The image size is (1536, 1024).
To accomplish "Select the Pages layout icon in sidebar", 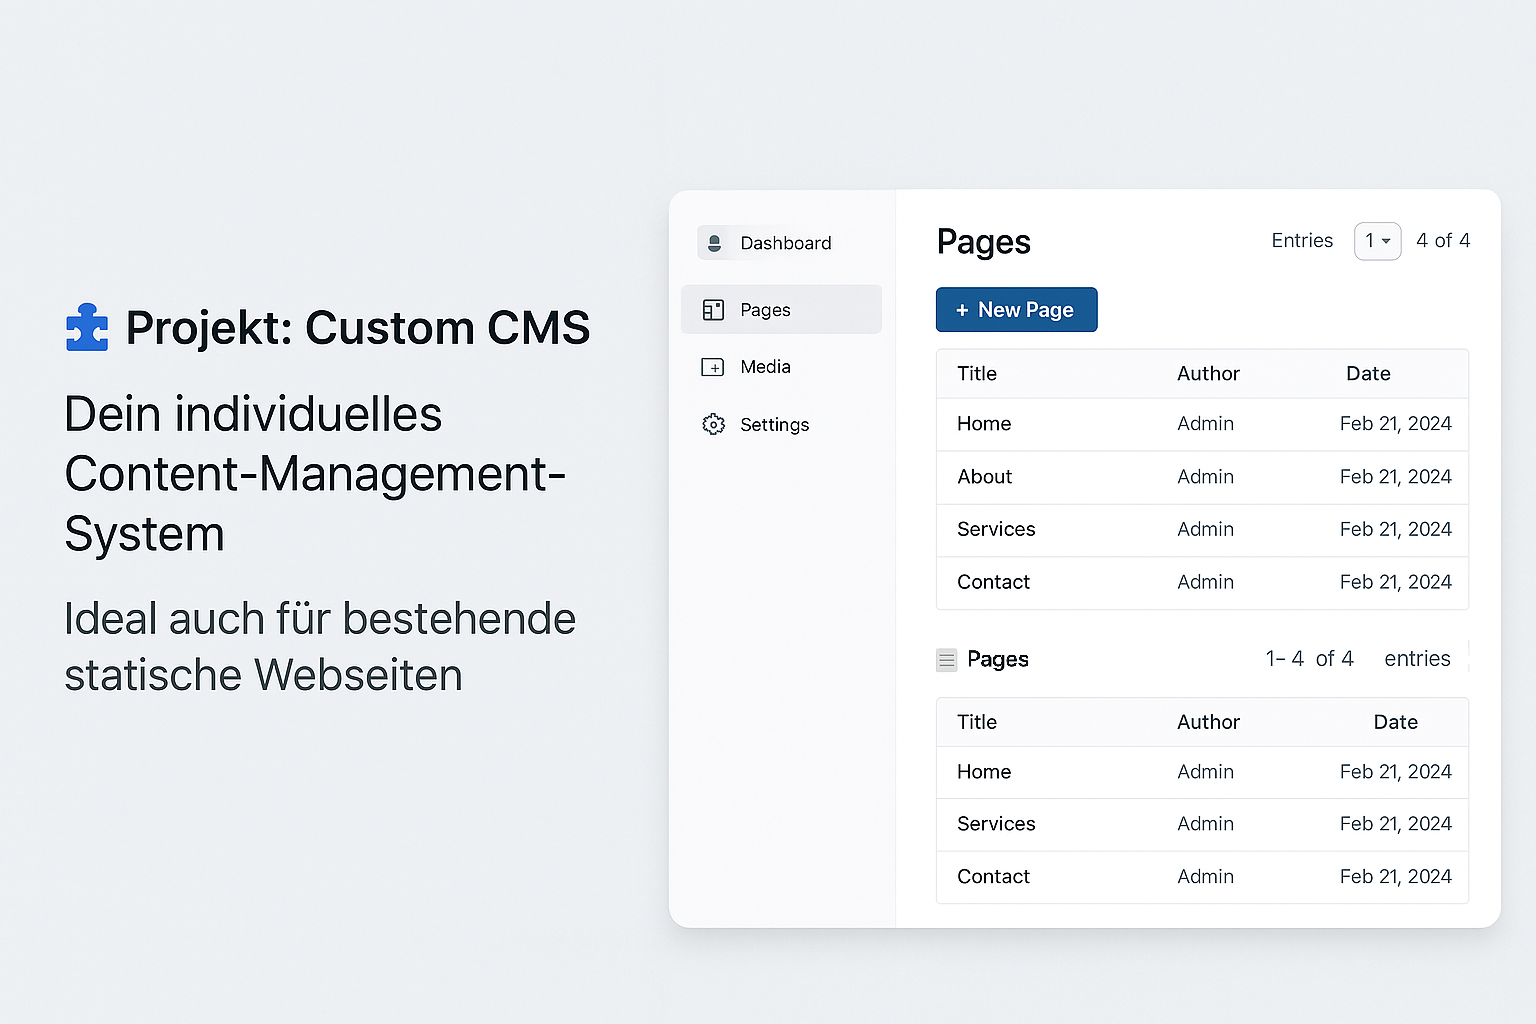I will (x=713, y=309).
